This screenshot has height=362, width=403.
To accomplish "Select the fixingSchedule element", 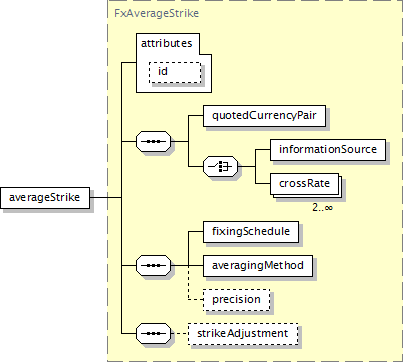I will [x=251, y=232].
